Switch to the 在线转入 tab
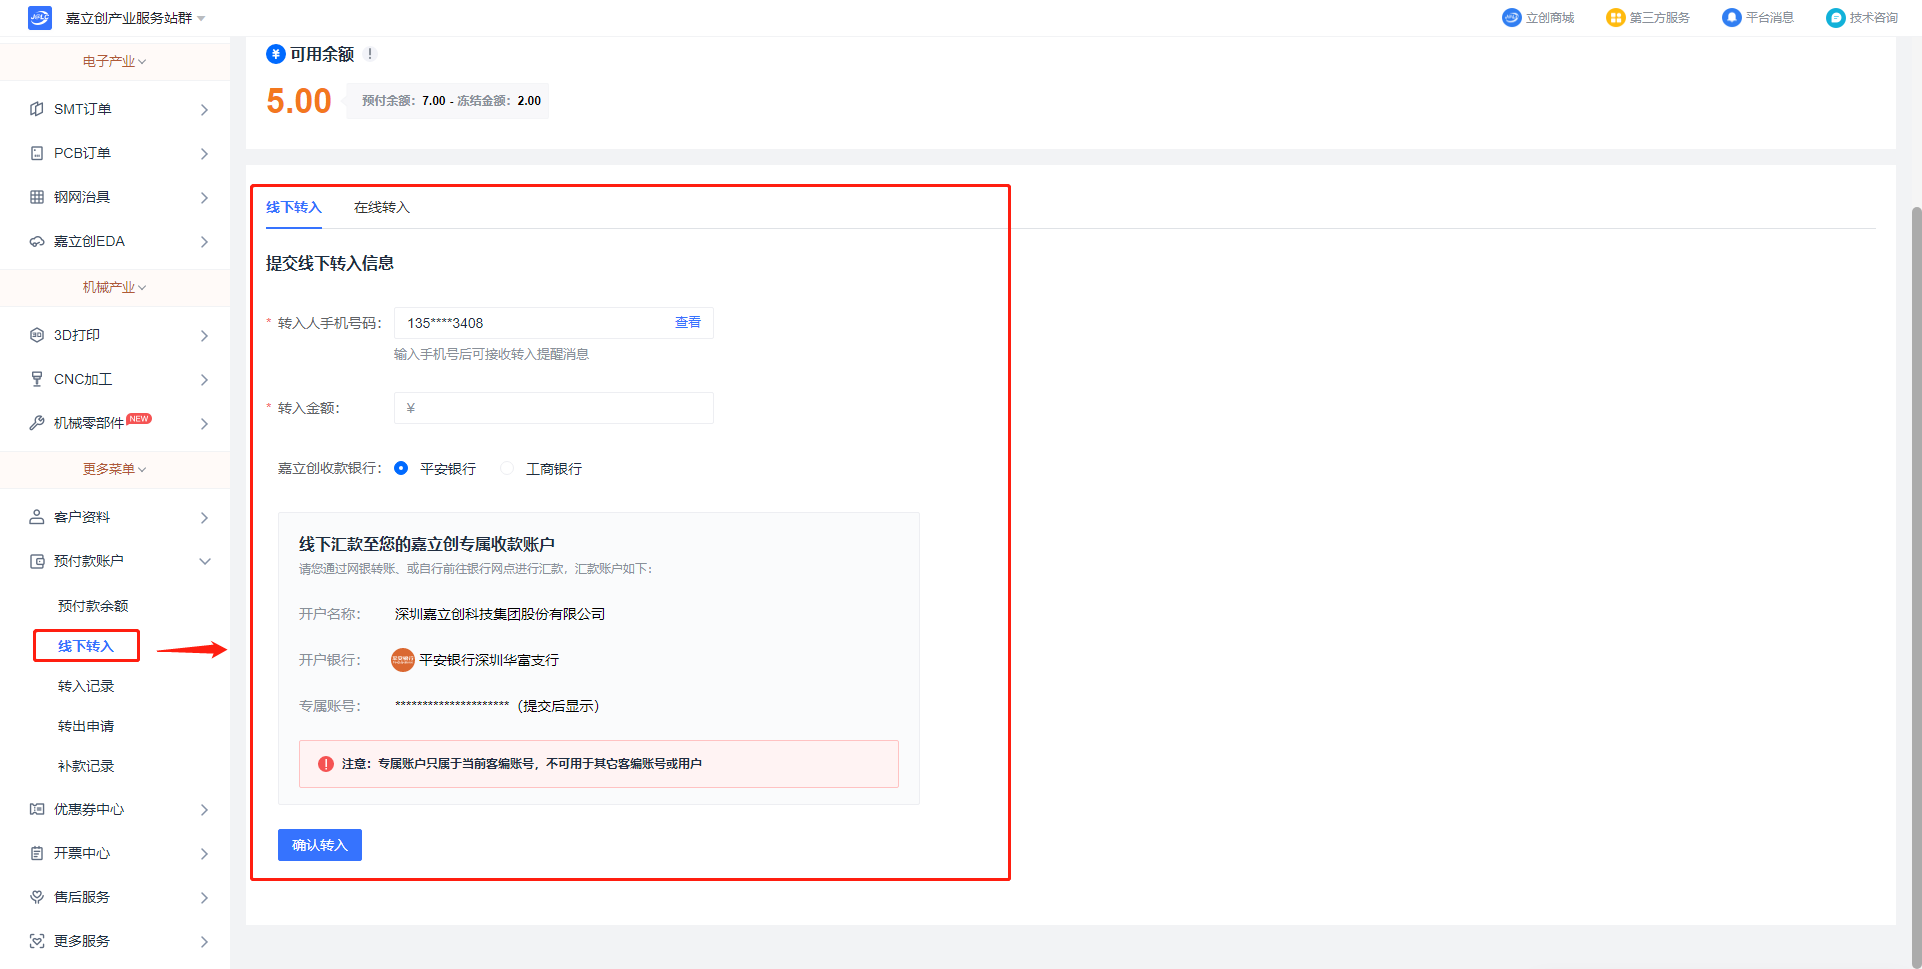1922x969 pixels. pos(381,207)
